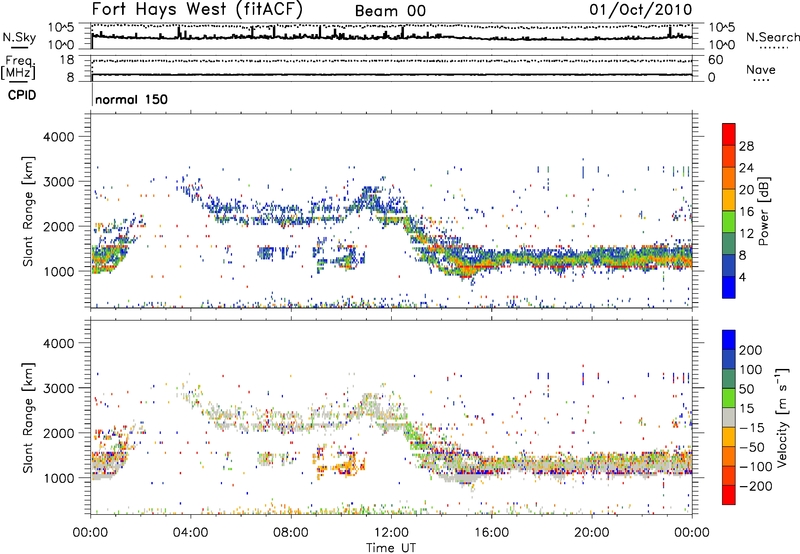Click the '10^5' label on the left noise axis
The height and width of the screenshot is (554, 800).
point(62,28)
